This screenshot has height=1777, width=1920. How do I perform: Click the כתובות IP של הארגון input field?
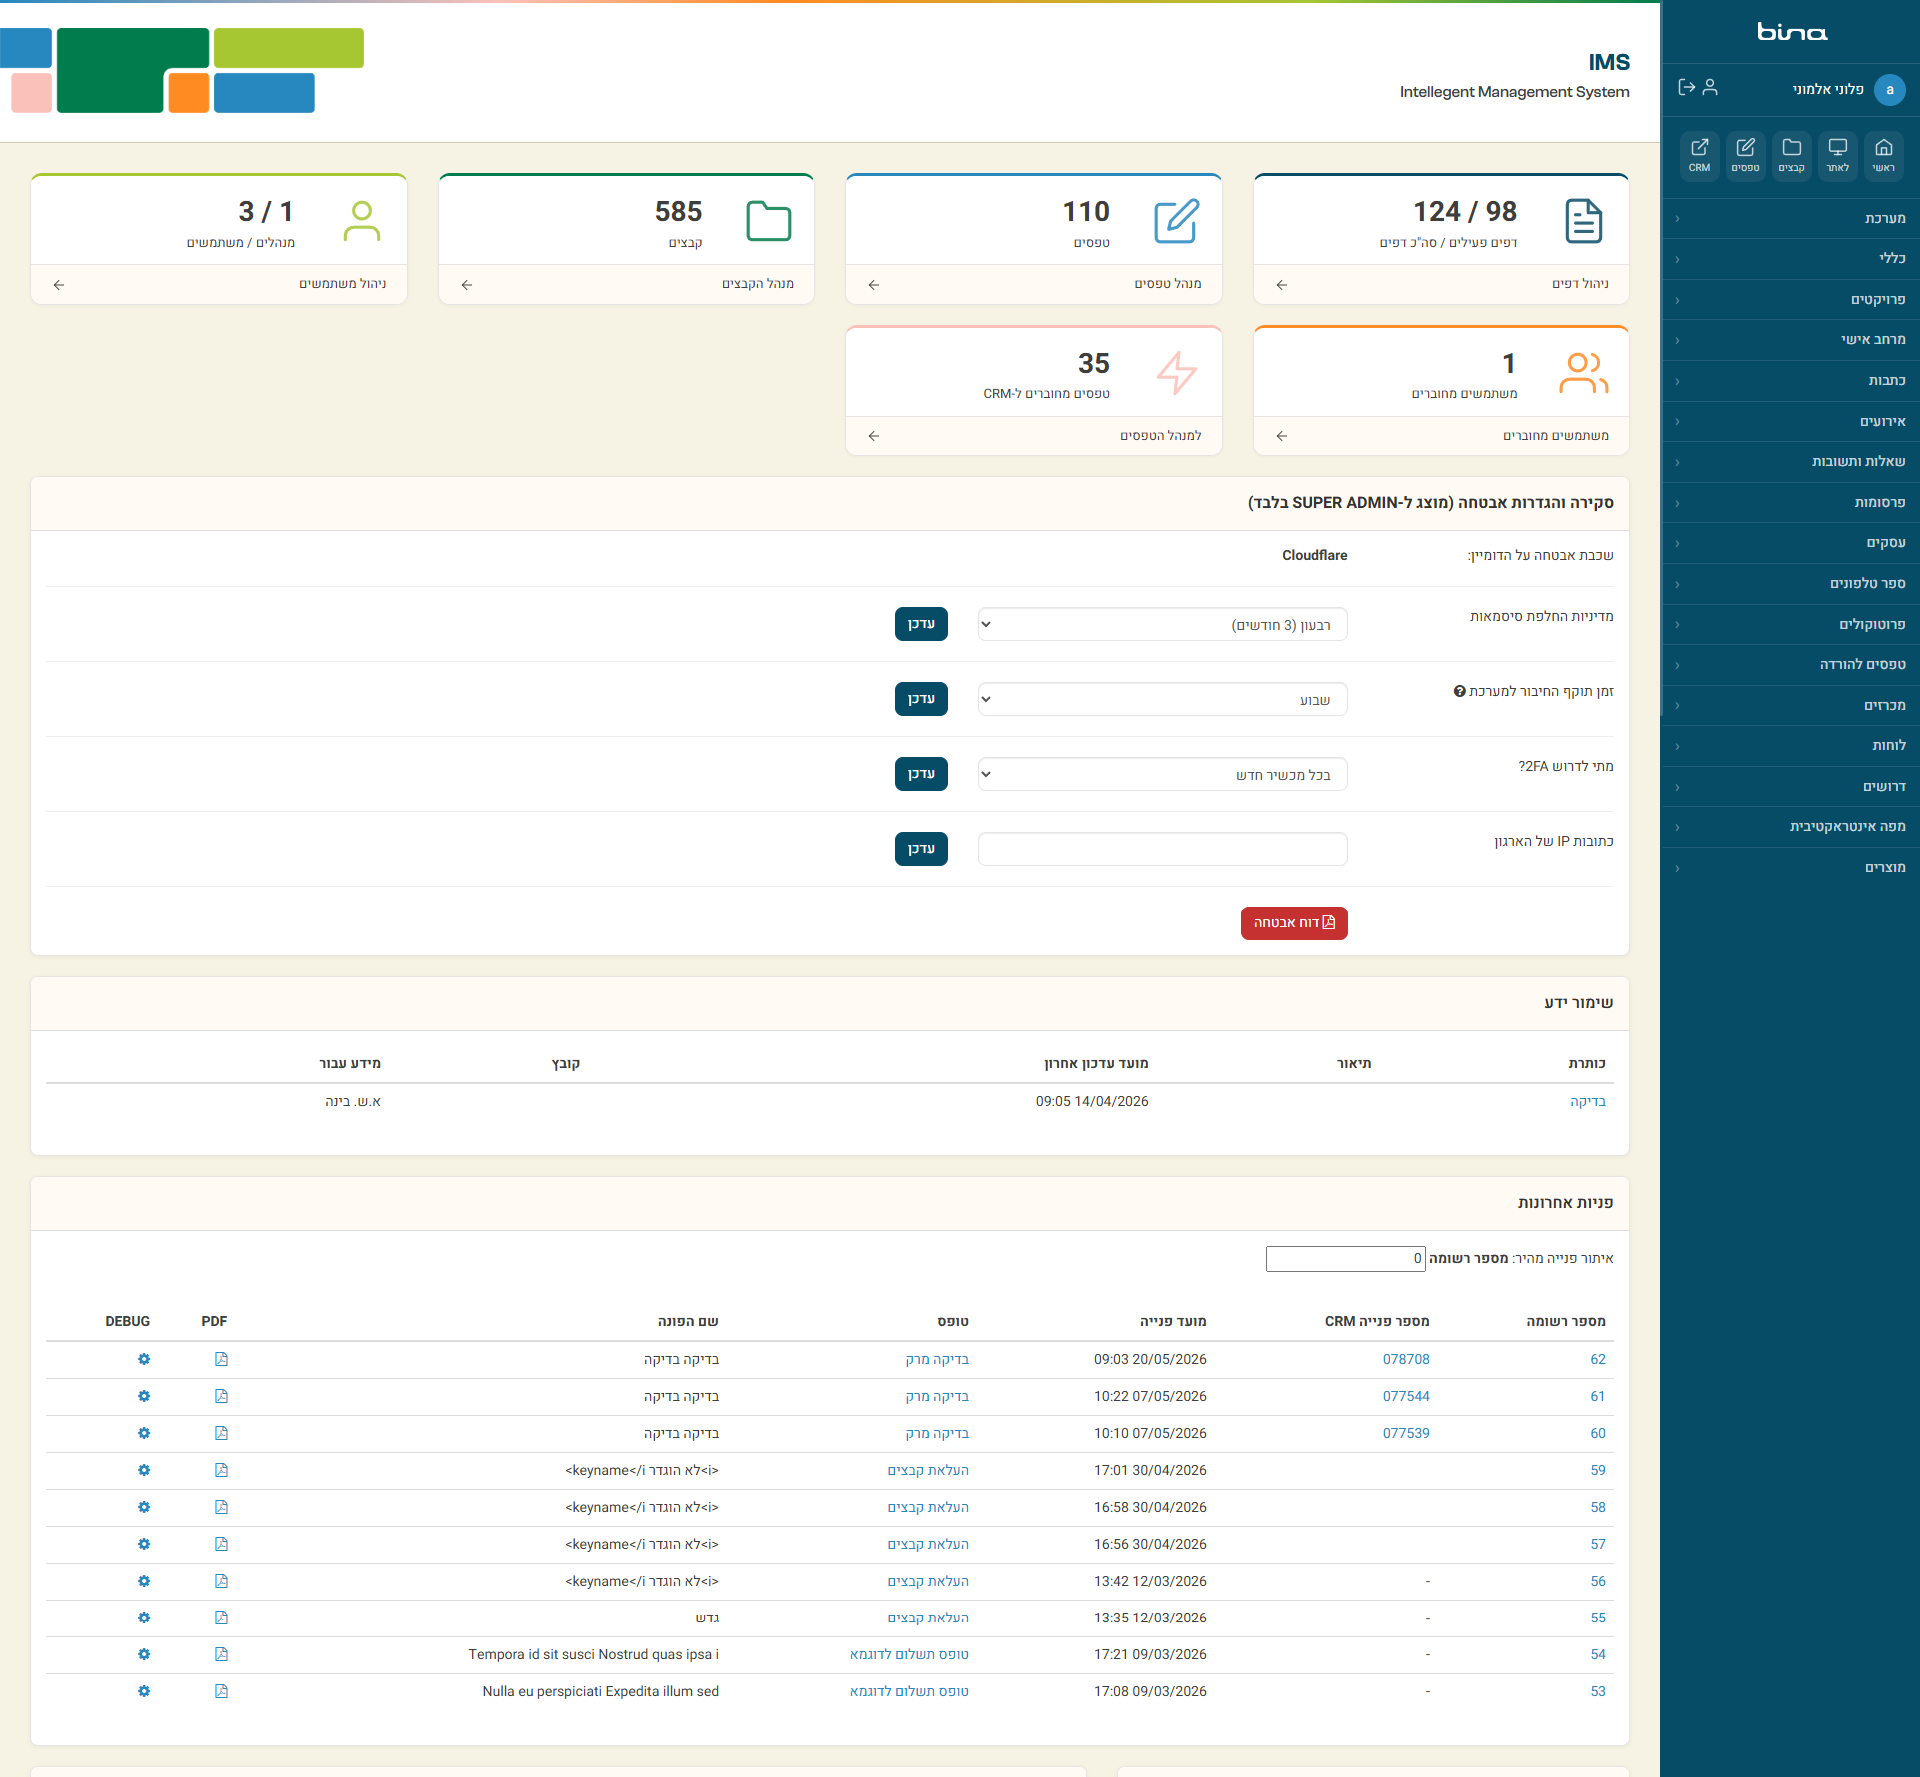pyautogui.click(x=1162, y=849)
